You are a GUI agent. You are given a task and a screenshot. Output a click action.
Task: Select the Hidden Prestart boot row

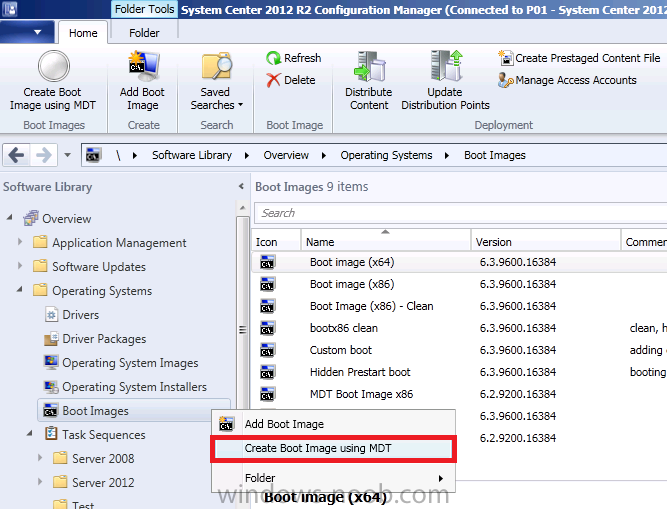459,372
